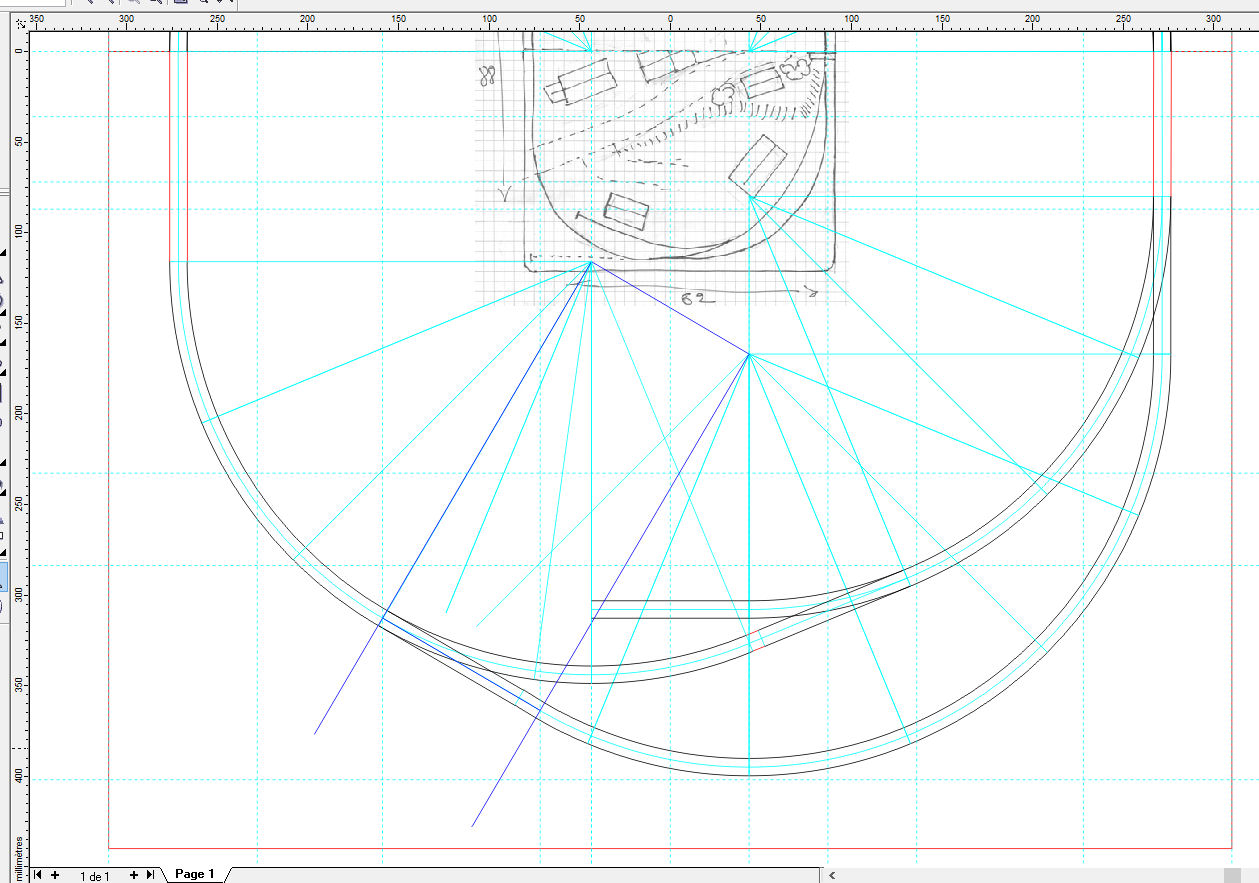Select the Page 1 tab

point(195,874)
